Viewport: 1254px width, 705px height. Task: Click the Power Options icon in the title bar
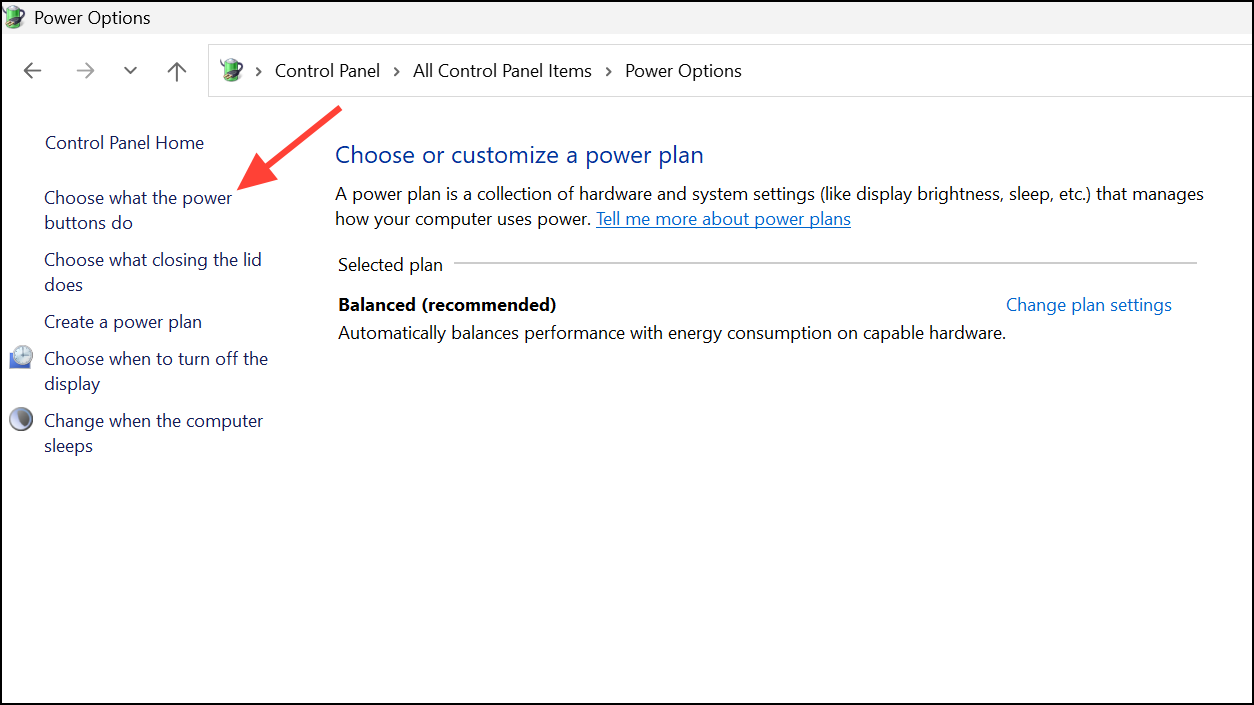coord(15,17)
